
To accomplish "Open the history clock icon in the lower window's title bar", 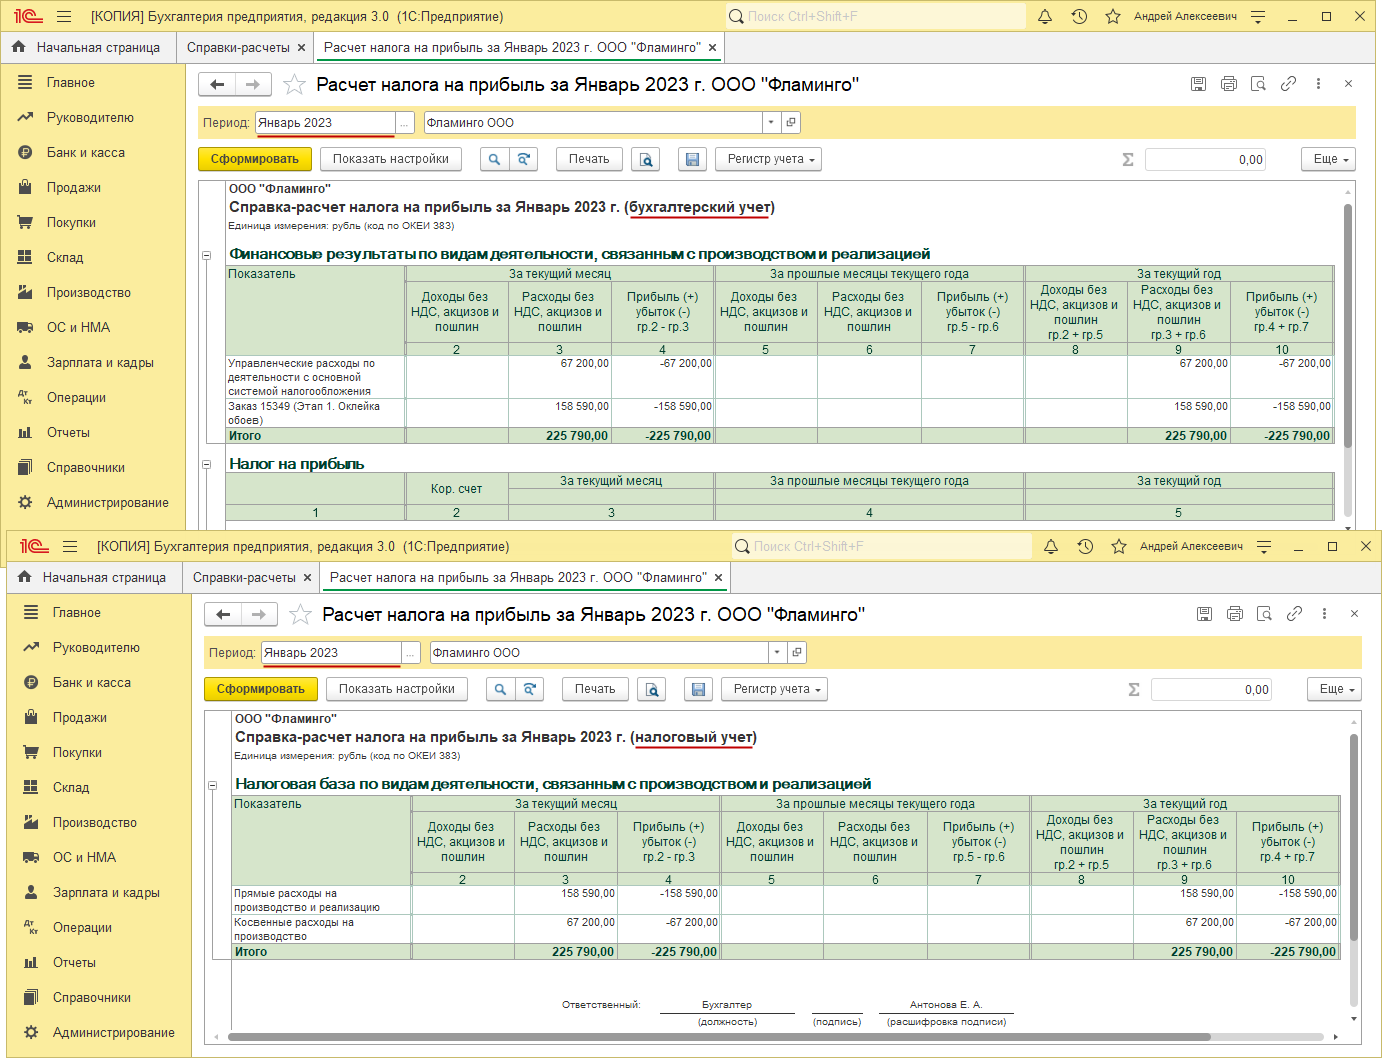I will coord(1085,546).
